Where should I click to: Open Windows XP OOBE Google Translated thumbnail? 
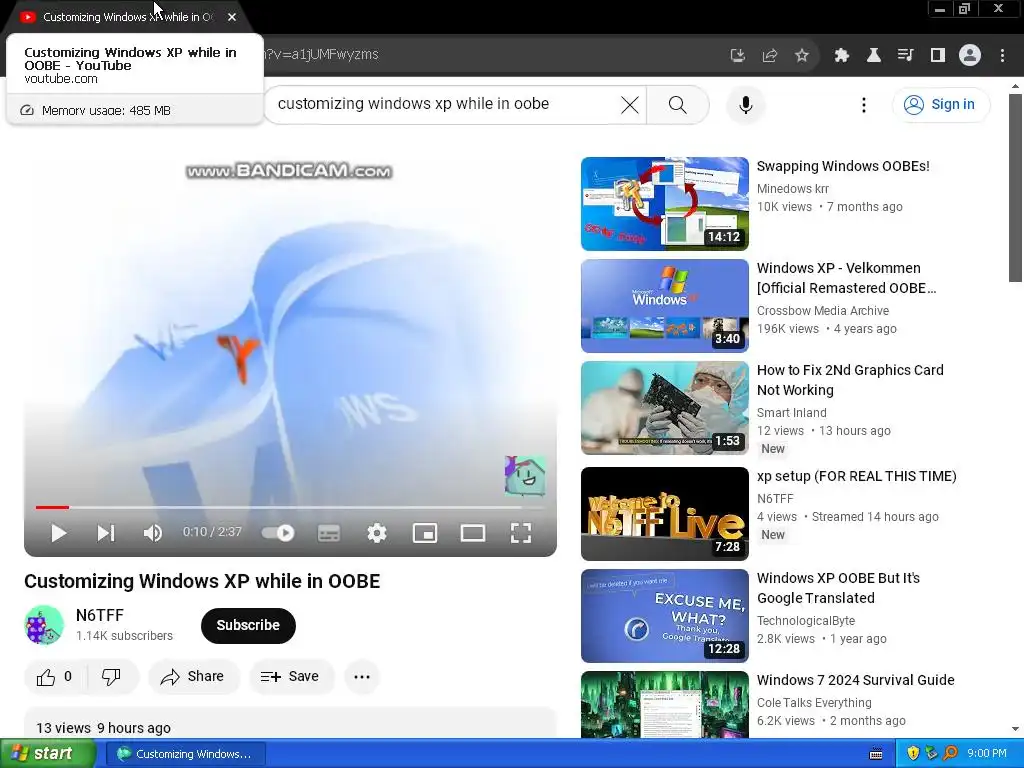click(x=664, y=616)
